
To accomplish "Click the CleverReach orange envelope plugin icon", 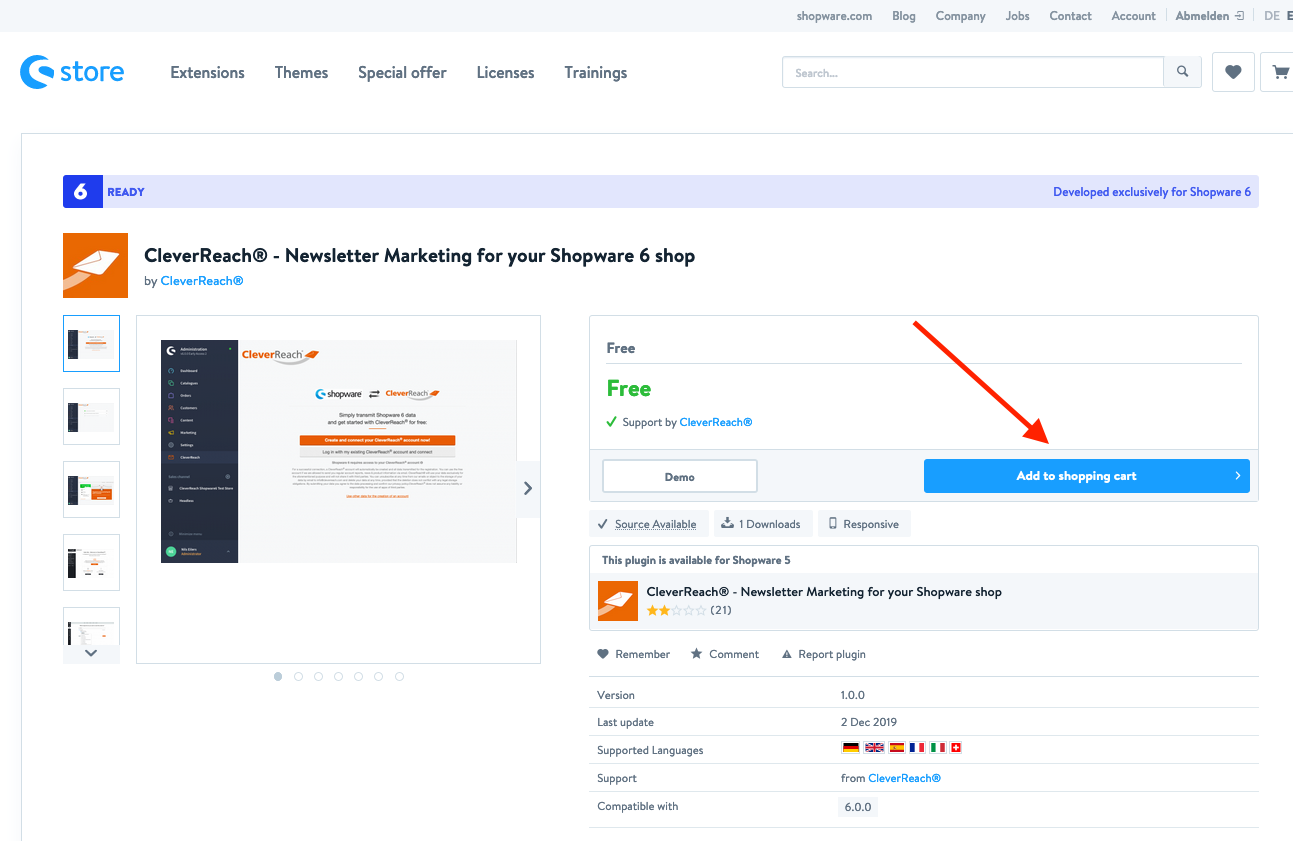I will 95,265.
